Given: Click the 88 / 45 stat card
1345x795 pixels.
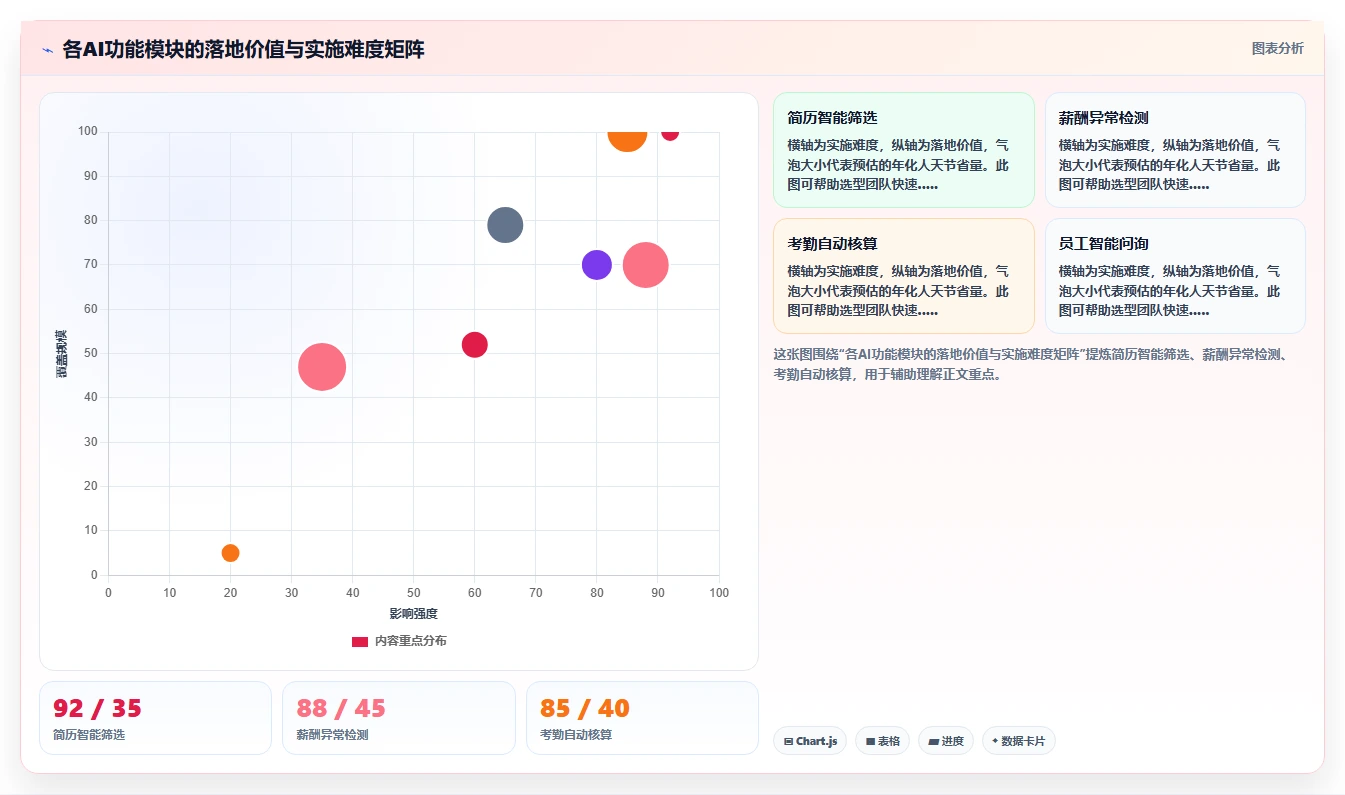Looking at the screenshot, I should [399, 718].
